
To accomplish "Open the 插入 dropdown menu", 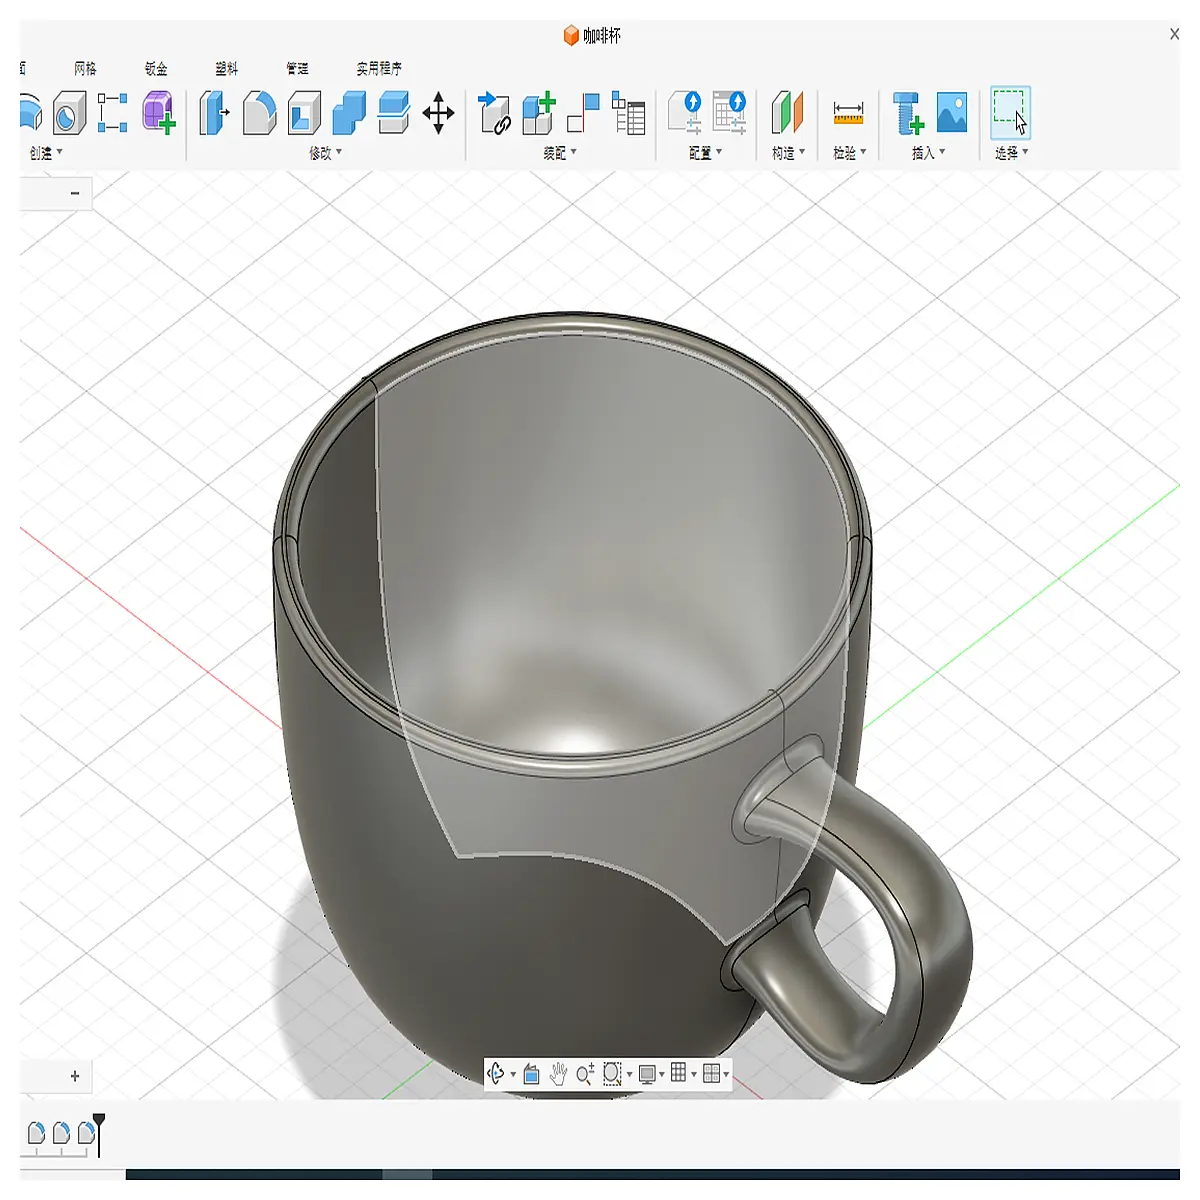I will [928, 153].
